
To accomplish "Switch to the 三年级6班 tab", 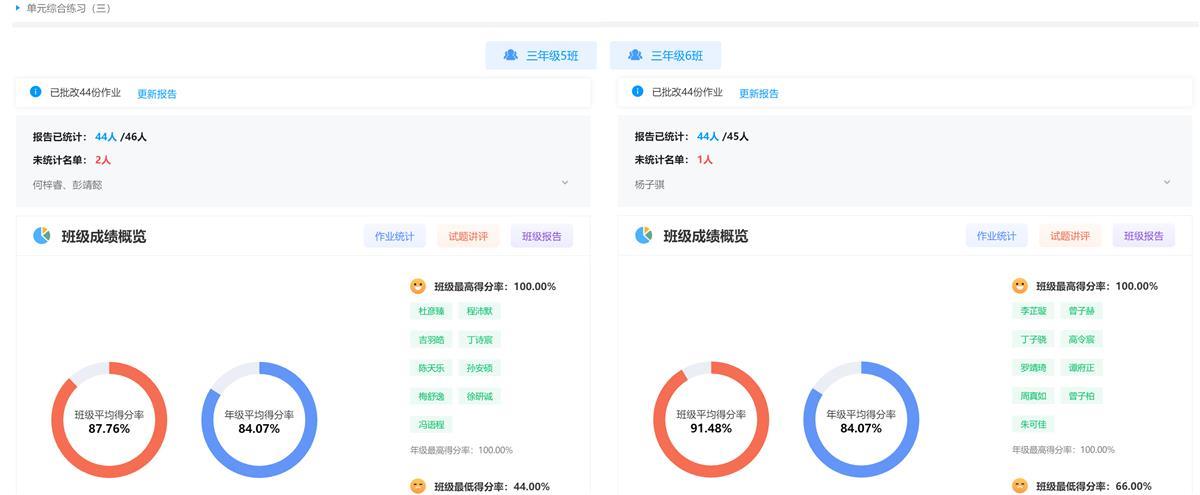I will tap(665, 56).
